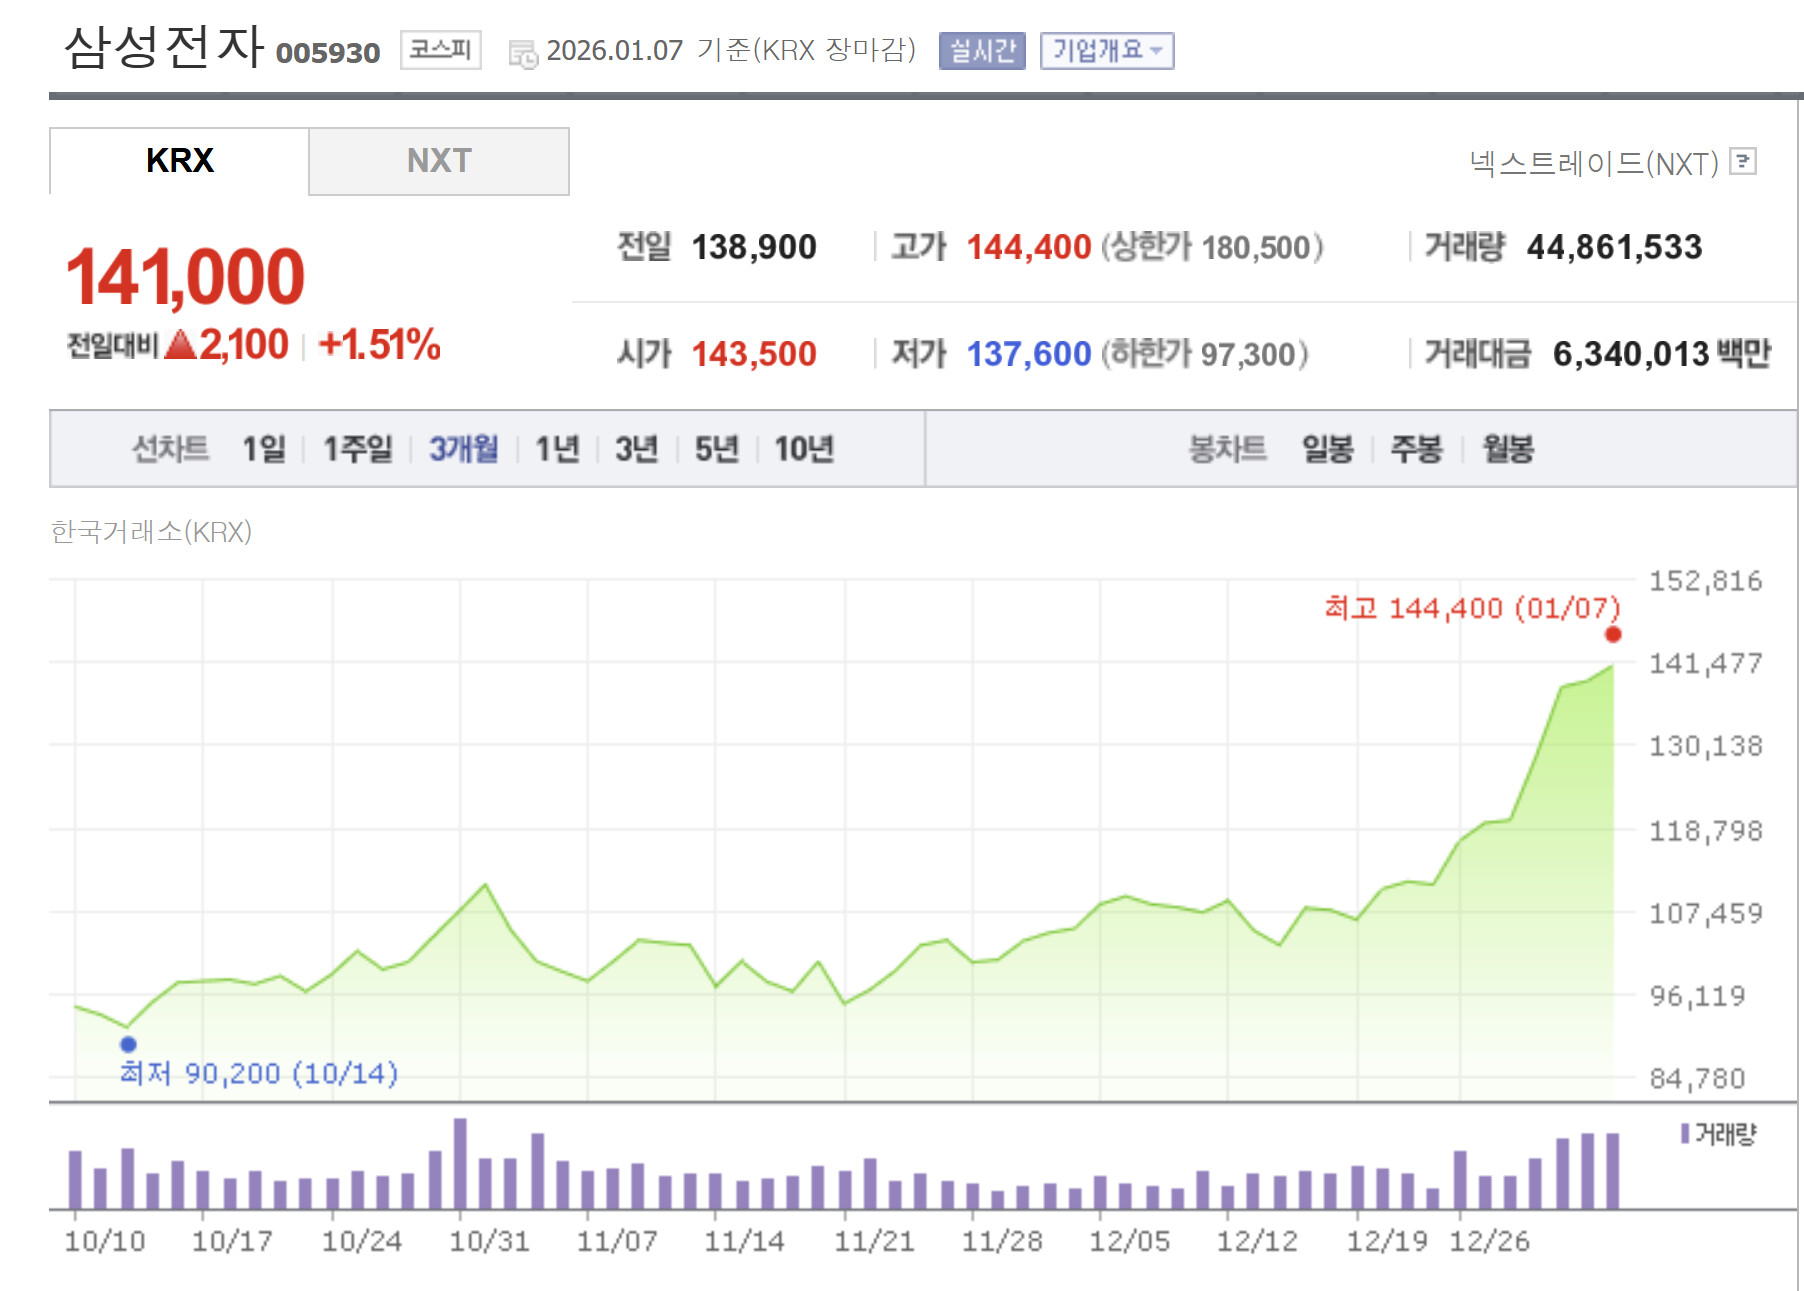Open the 기업개요 dropdown

tap(1107, 50)
